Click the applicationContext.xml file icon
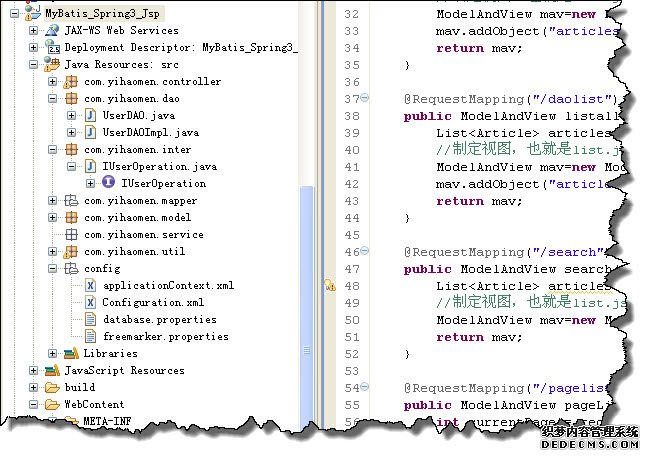 point(89,286)
